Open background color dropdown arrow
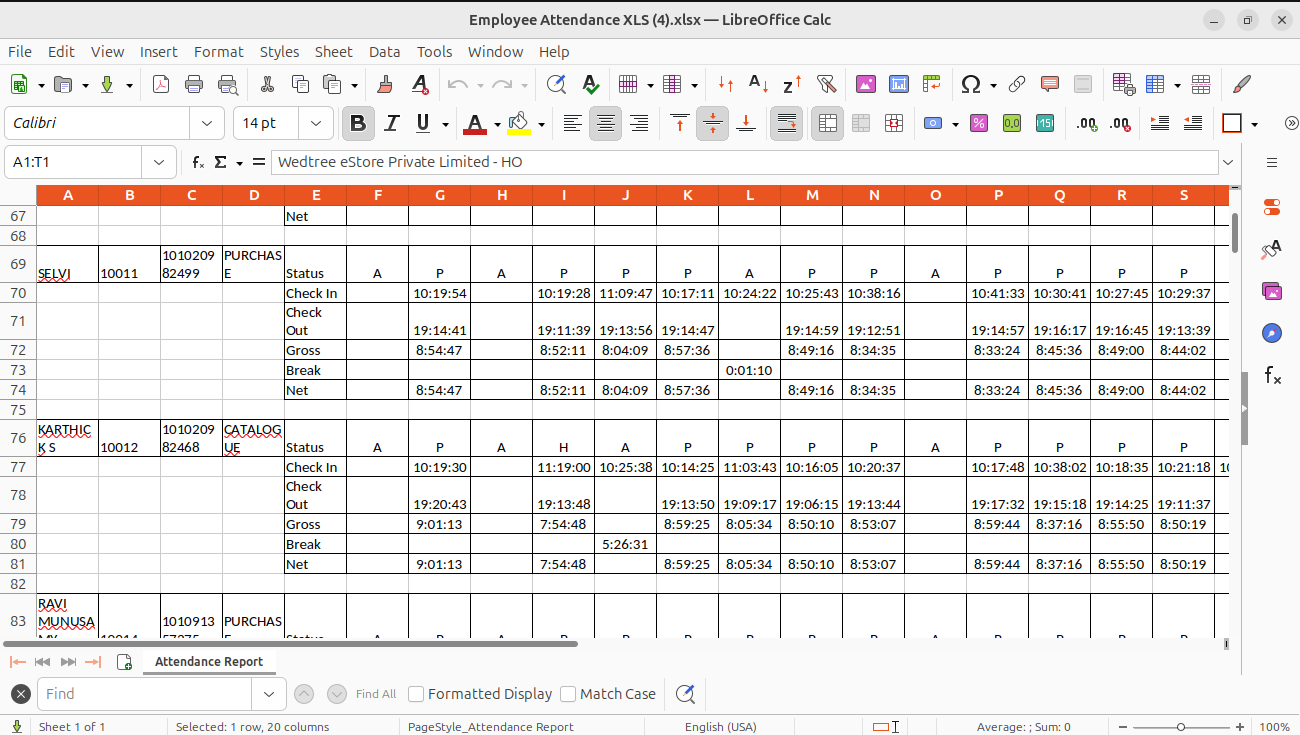The width and height of the screenshot is (1300, 735). click(x=541, y=124)
